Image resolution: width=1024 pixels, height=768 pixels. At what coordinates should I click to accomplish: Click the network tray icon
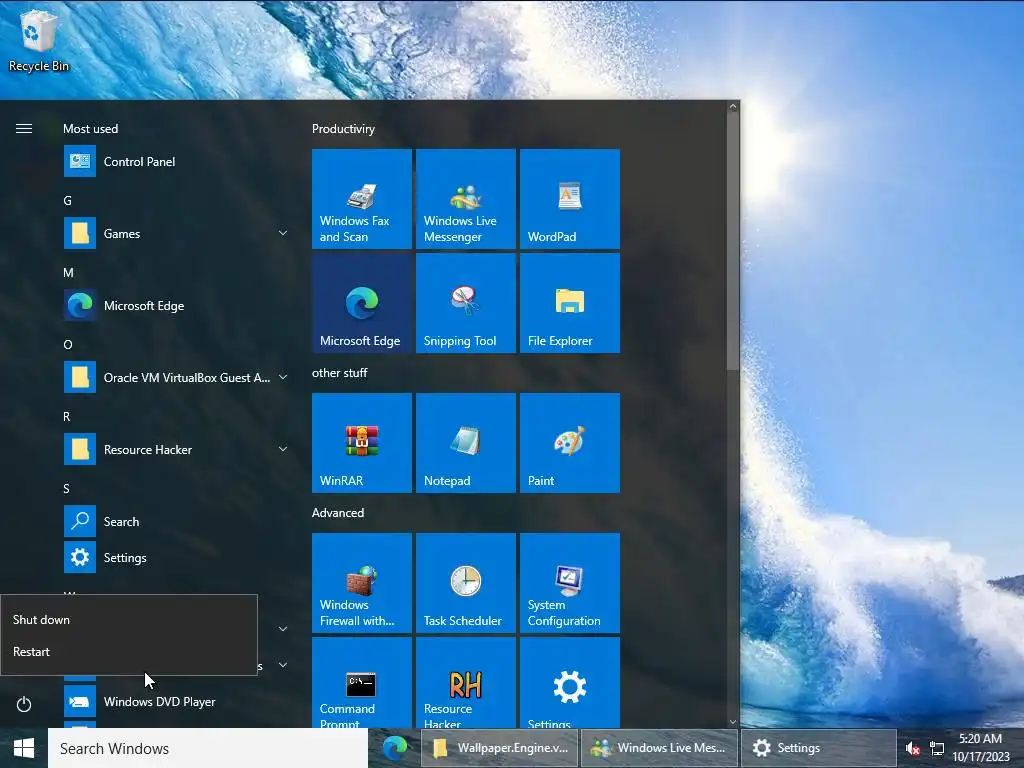tap(936, 748)
